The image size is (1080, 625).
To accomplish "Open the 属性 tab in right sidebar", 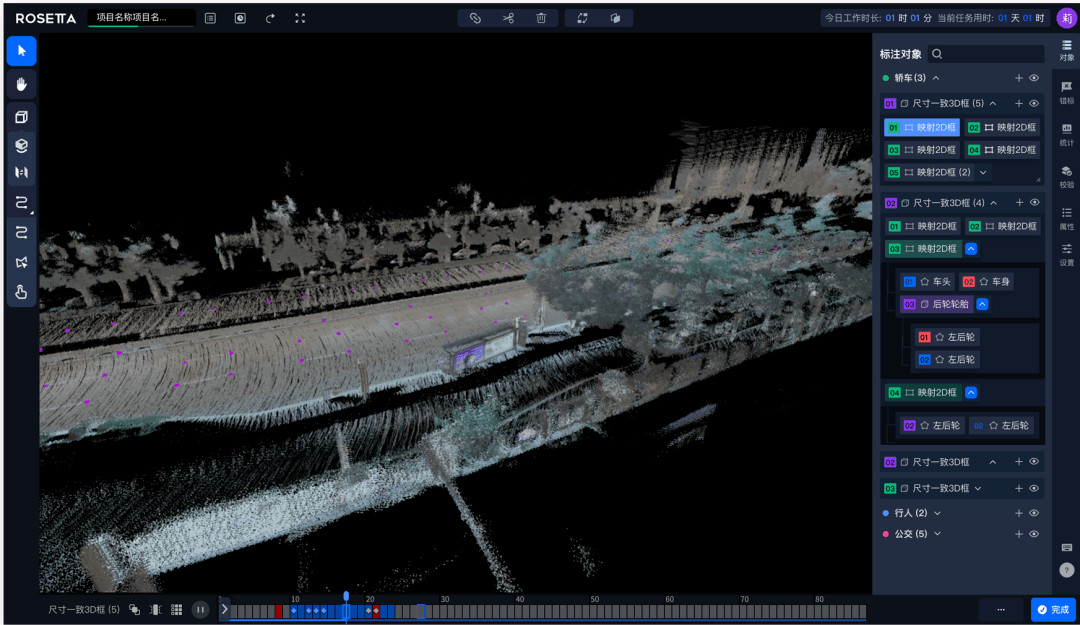I will point(1067,218).
